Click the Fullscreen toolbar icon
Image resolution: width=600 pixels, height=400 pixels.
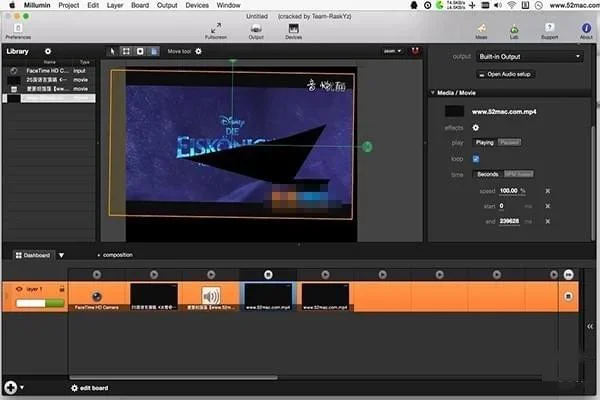(x=216, y=31)
